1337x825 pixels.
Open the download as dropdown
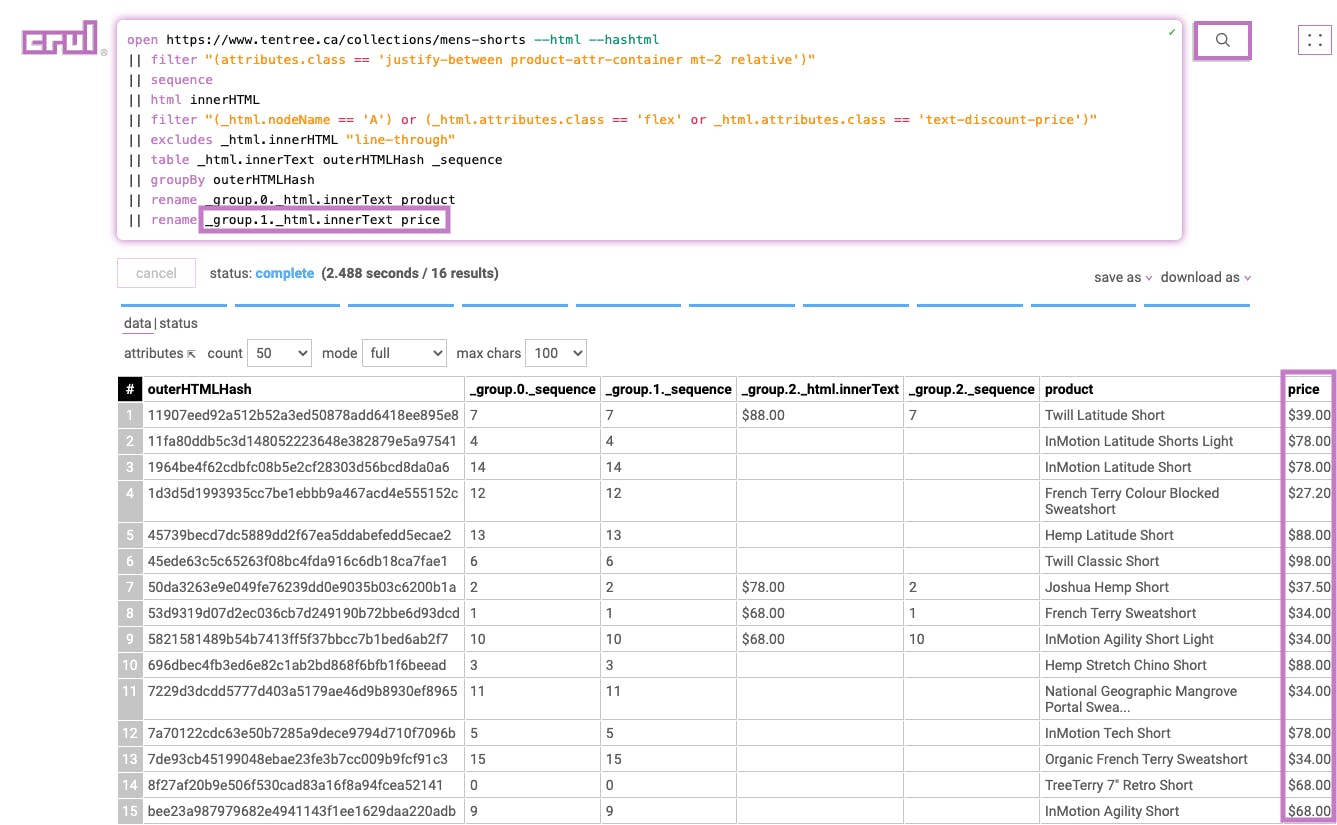point(1206,277)
